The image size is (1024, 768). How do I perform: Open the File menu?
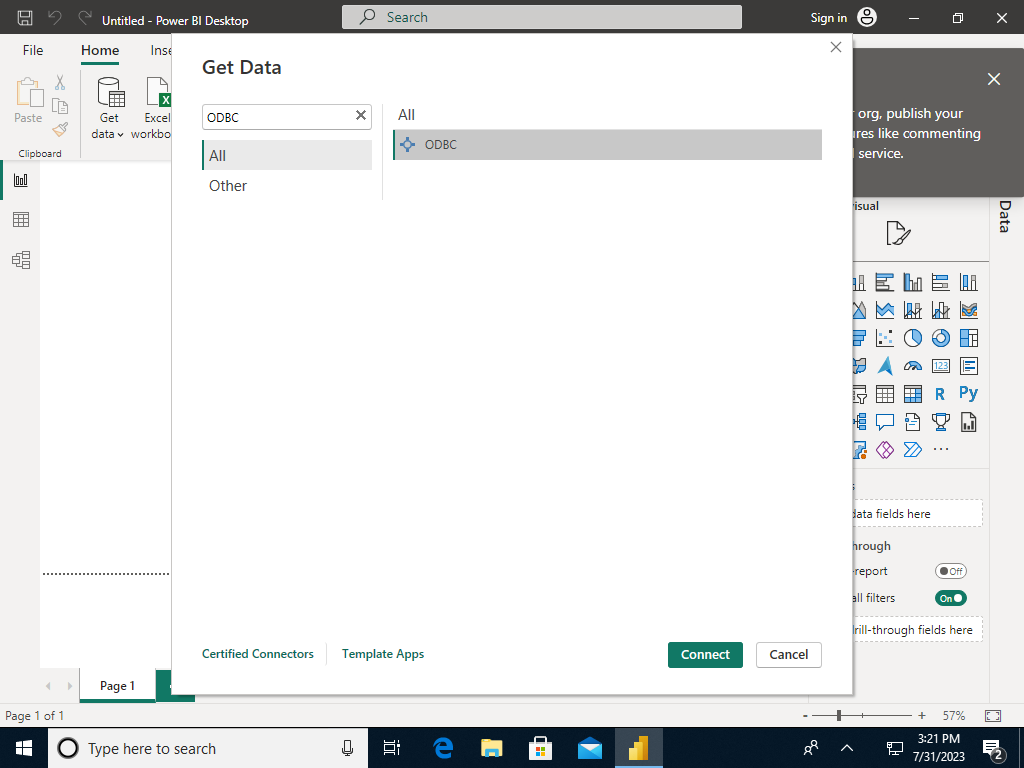point(32,50)
